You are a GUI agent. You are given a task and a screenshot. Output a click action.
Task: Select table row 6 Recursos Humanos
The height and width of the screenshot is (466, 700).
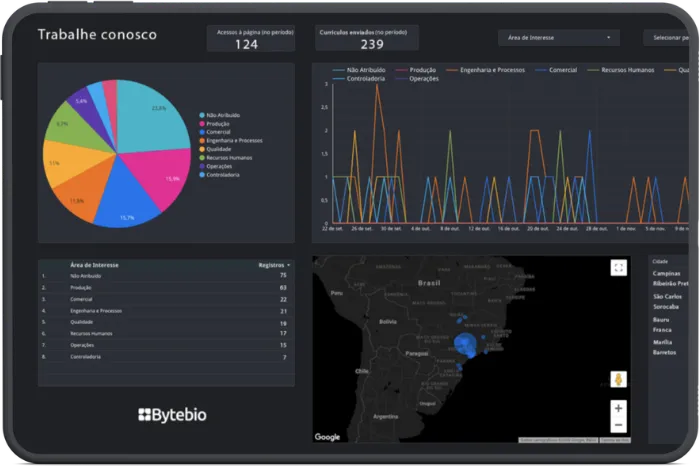166,333
